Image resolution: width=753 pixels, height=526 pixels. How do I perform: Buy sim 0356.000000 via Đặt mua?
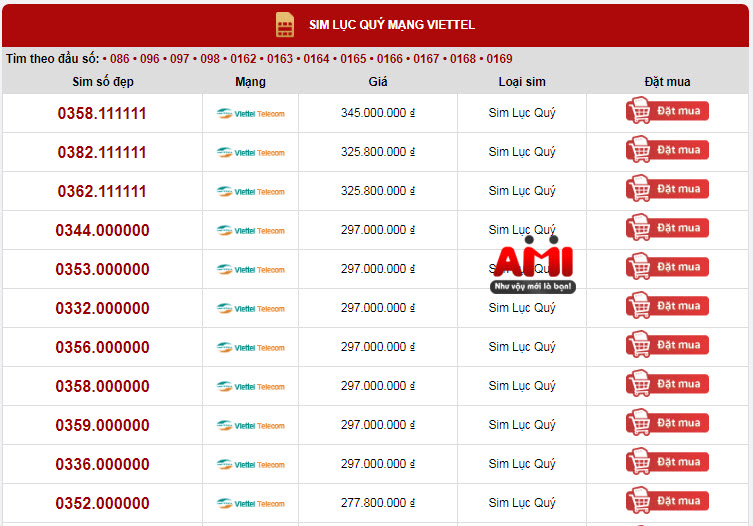(667, 344)
